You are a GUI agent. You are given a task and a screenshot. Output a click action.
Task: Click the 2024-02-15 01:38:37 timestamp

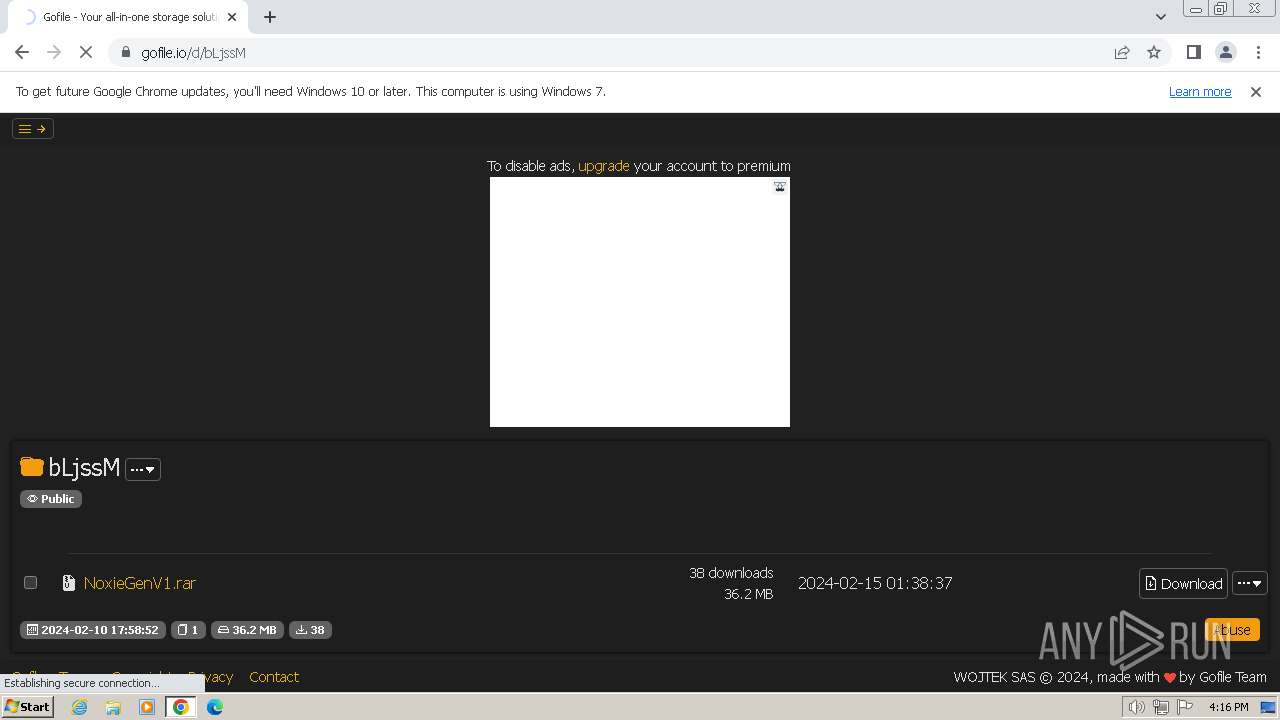(x=875, y=583)
